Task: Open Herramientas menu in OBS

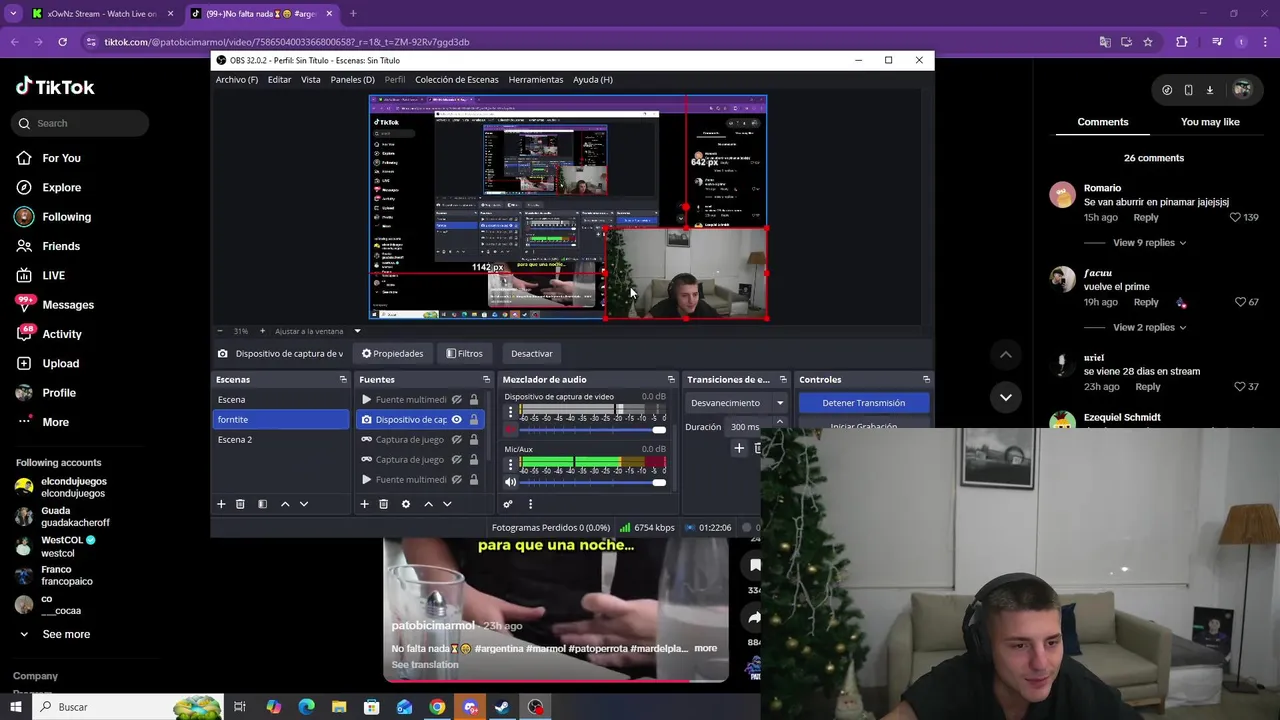Action: coord(535,80)
